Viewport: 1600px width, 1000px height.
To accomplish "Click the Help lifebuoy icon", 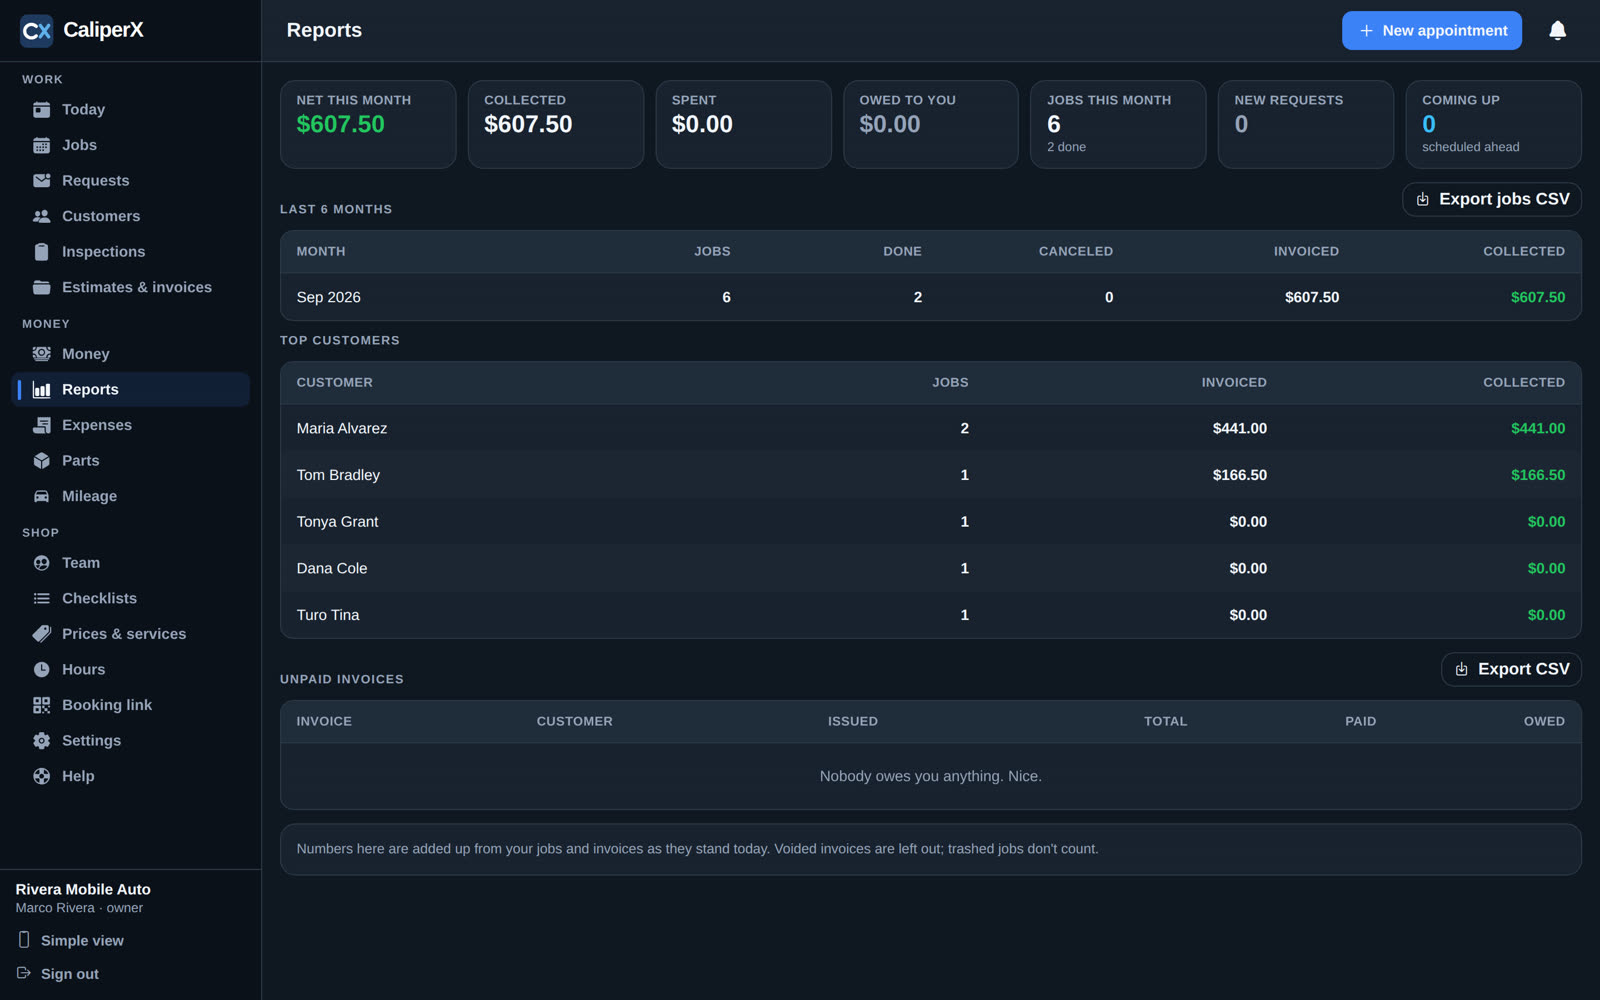I will pos(41,776).
